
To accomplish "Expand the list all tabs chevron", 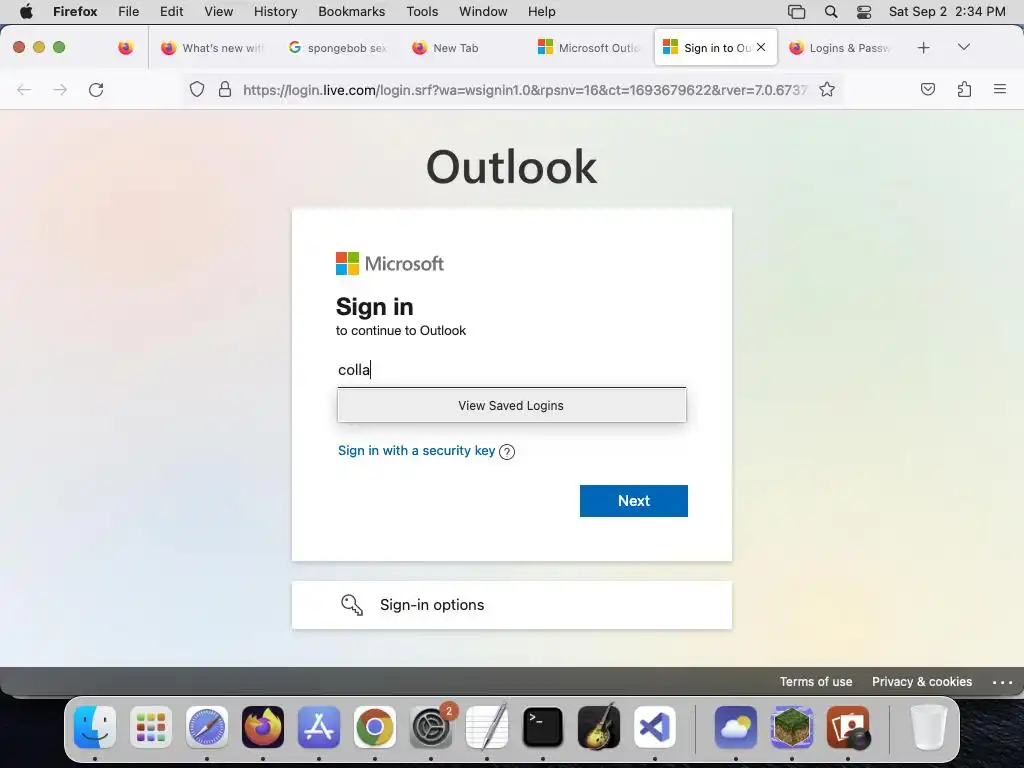I will coord(964,47).
